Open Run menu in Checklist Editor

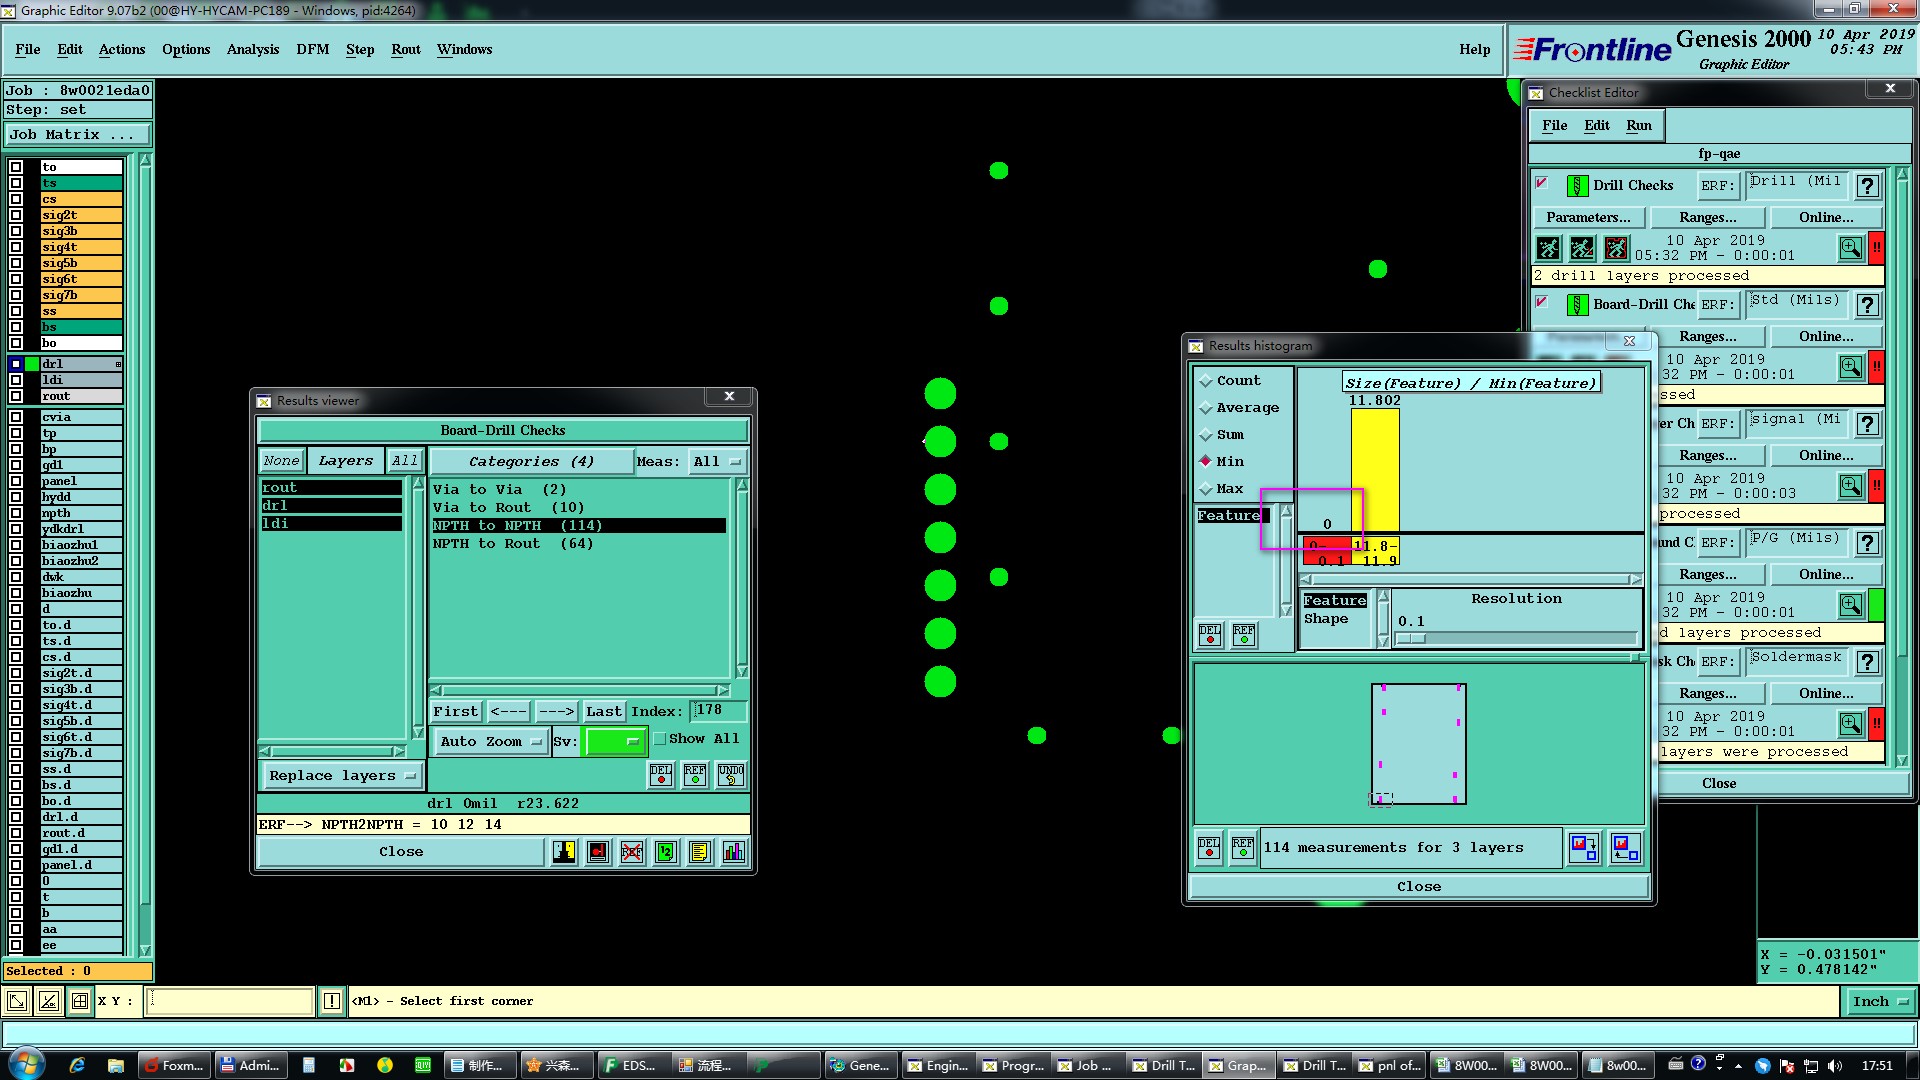(x=1638, y=125)
